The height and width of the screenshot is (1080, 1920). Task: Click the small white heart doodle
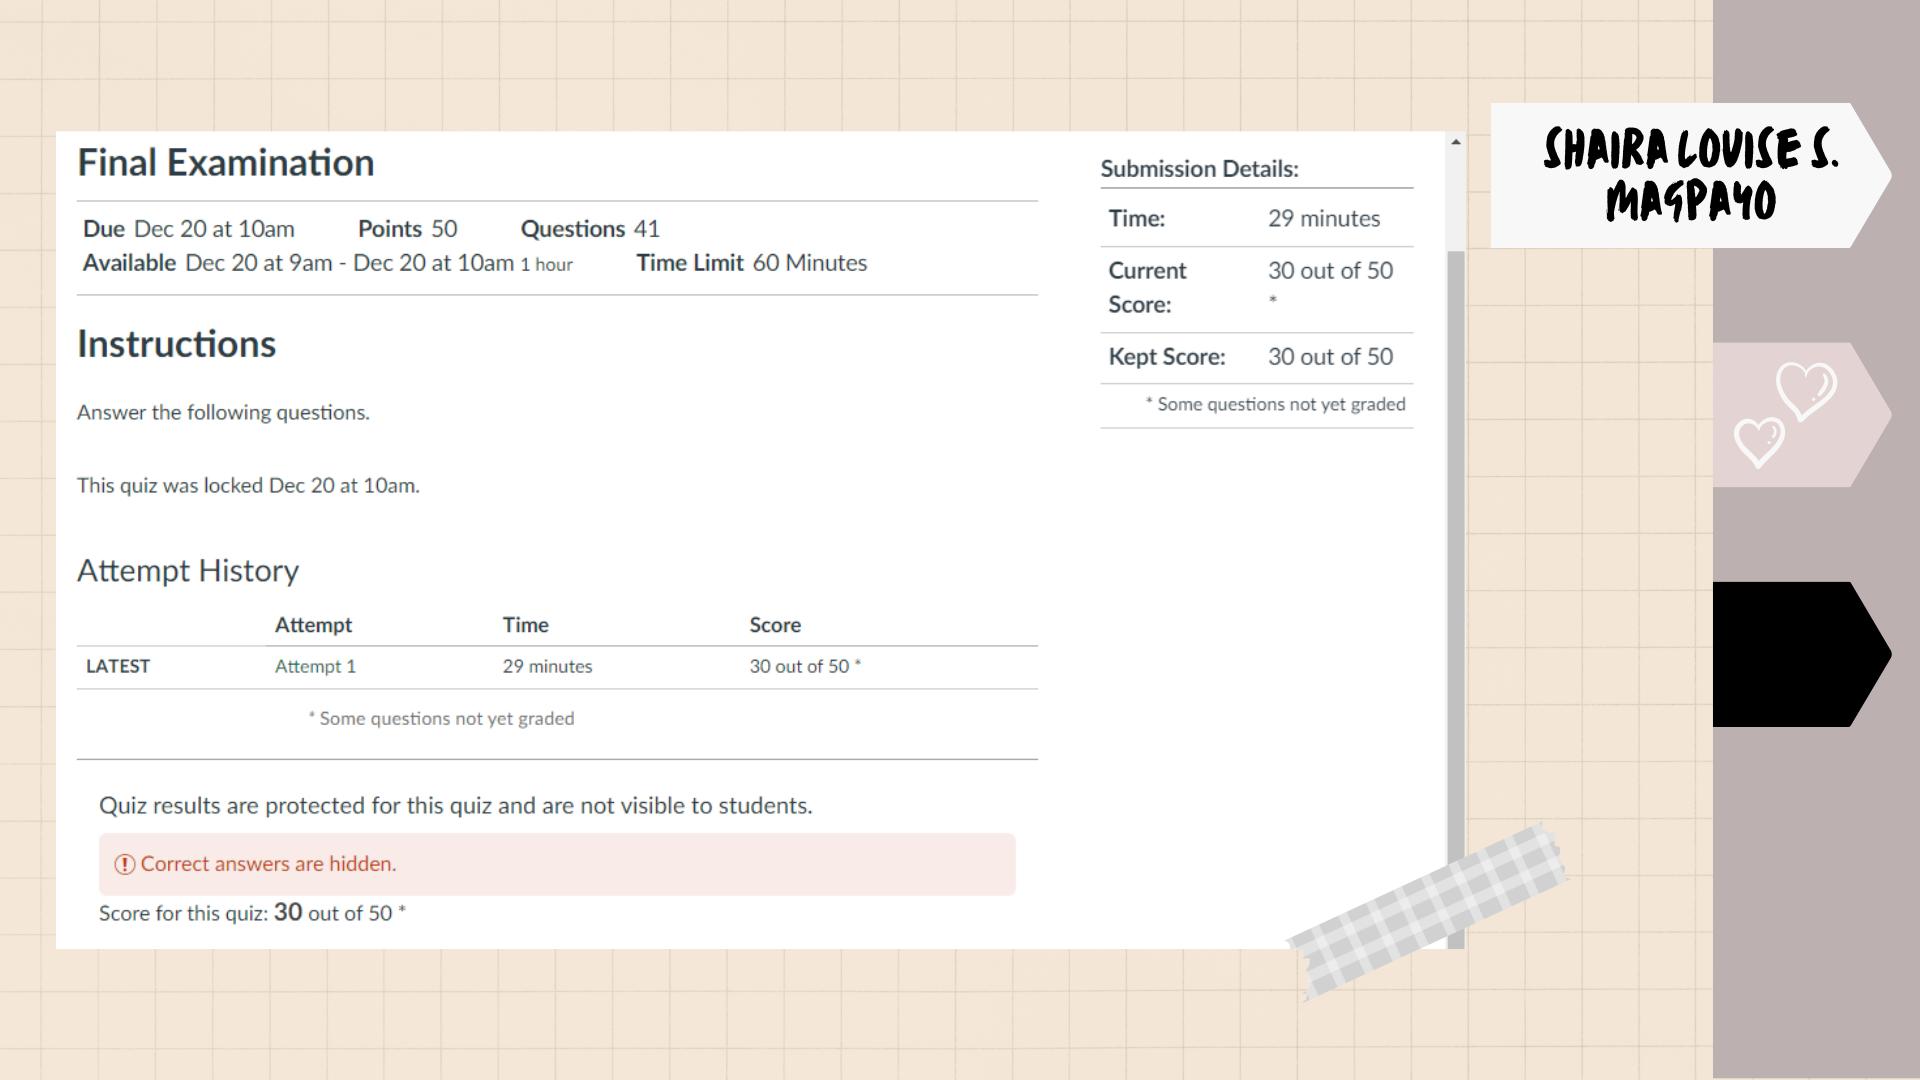[1759, 441]
